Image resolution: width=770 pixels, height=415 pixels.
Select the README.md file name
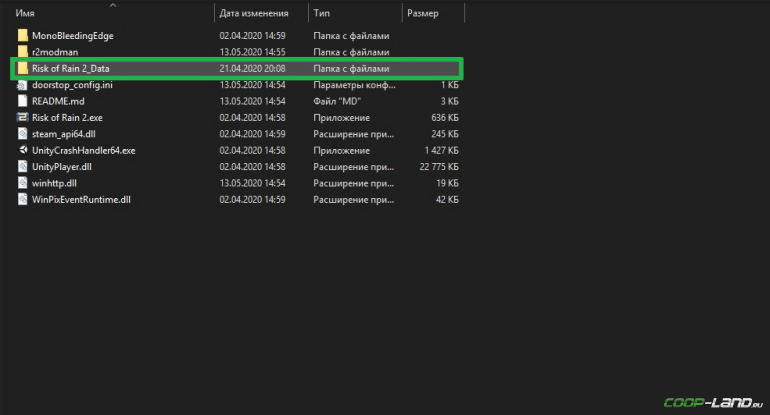point(58,101)
